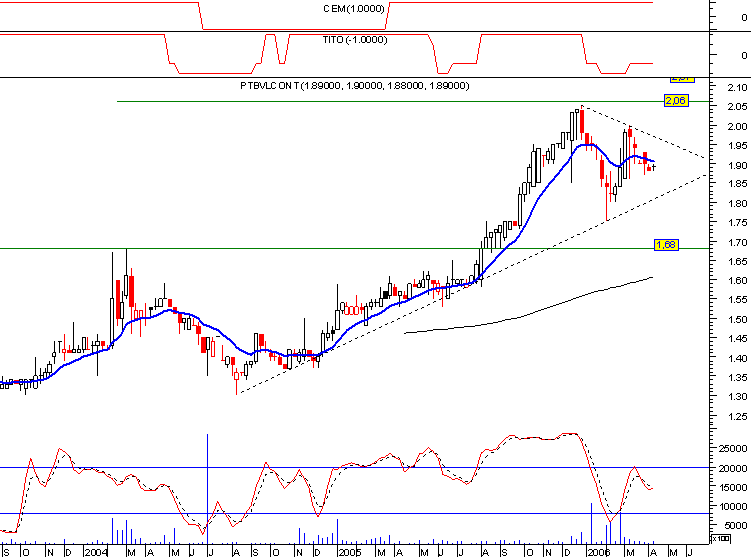Click the 1.60 price axis value

point(737,281)
